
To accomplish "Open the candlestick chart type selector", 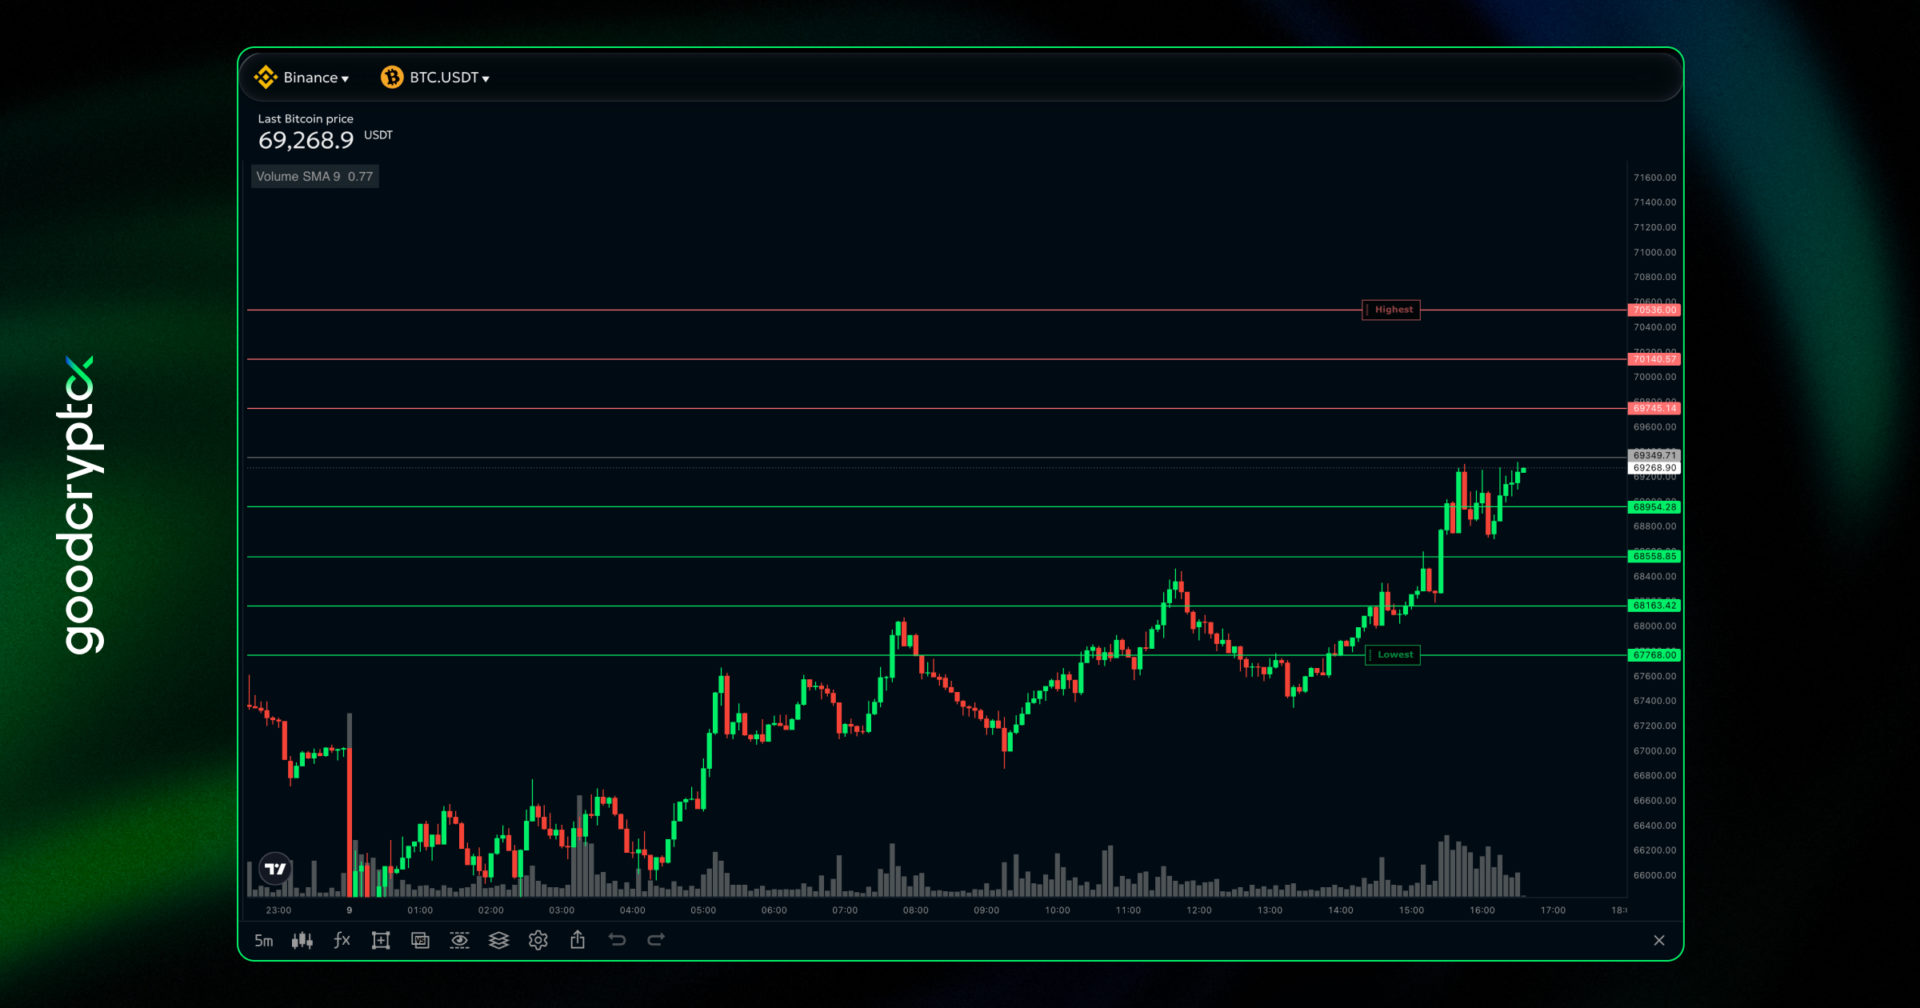I will 302,940.
